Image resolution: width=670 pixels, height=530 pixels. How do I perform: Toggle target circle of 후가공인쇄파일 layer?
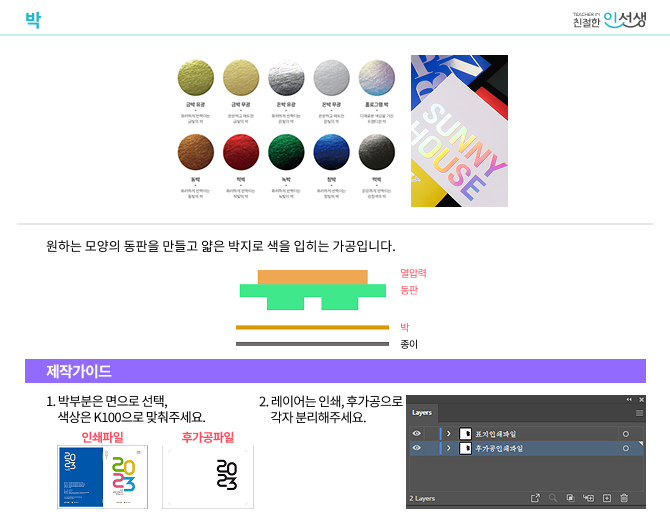[625, 449]
